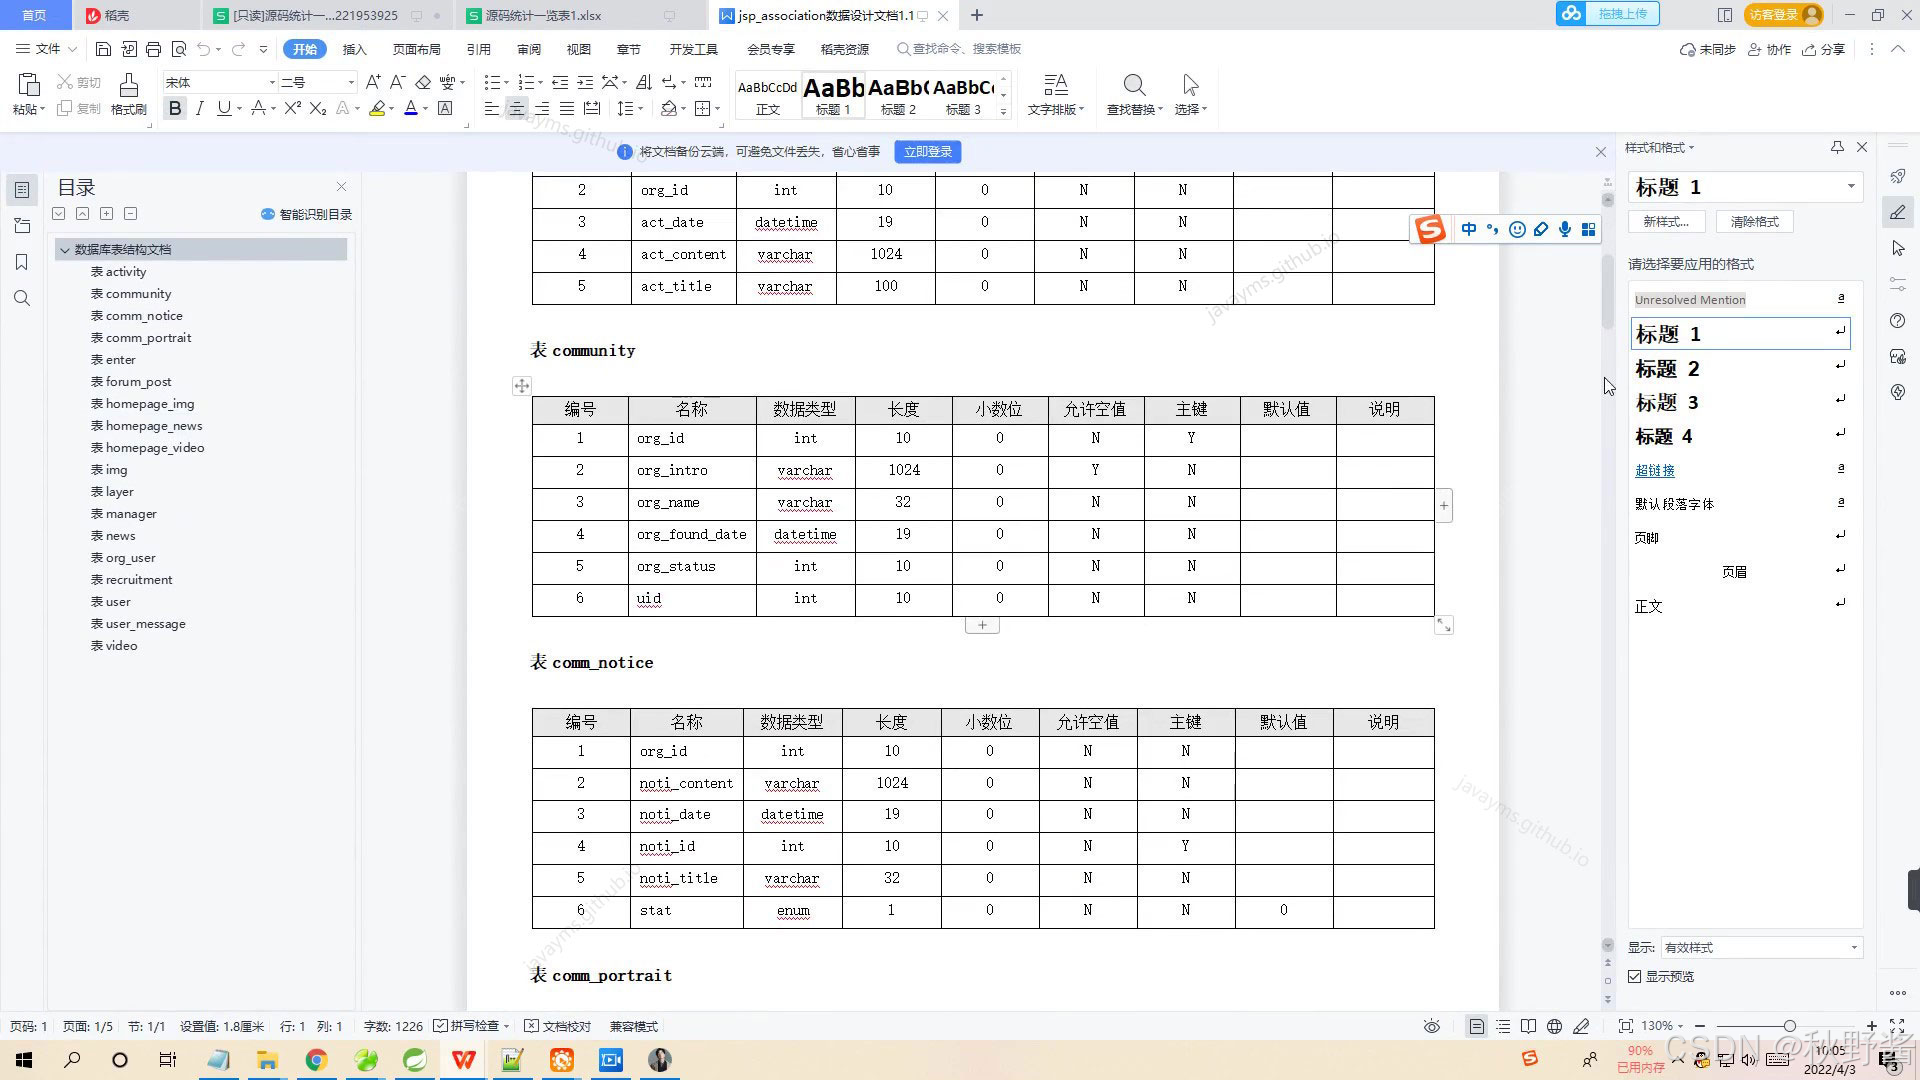Screen dimensions: 1920x1080
Task: Click the 立即登录 button
Action: [927, 152]
